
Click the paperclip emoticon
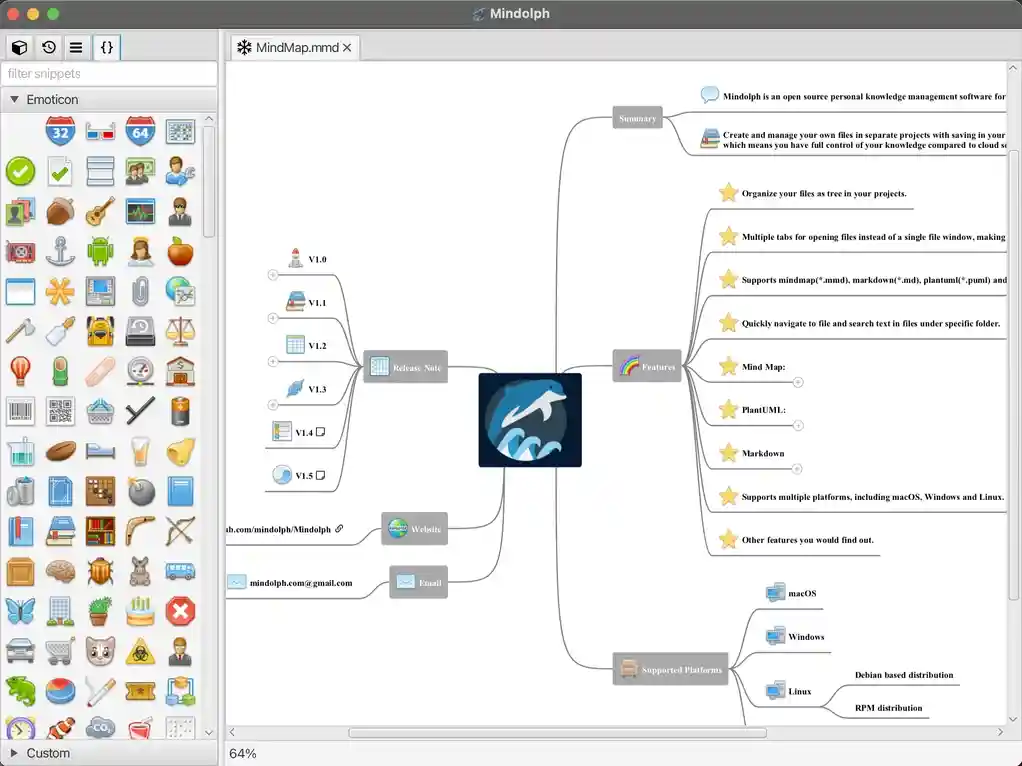[140, 291]
